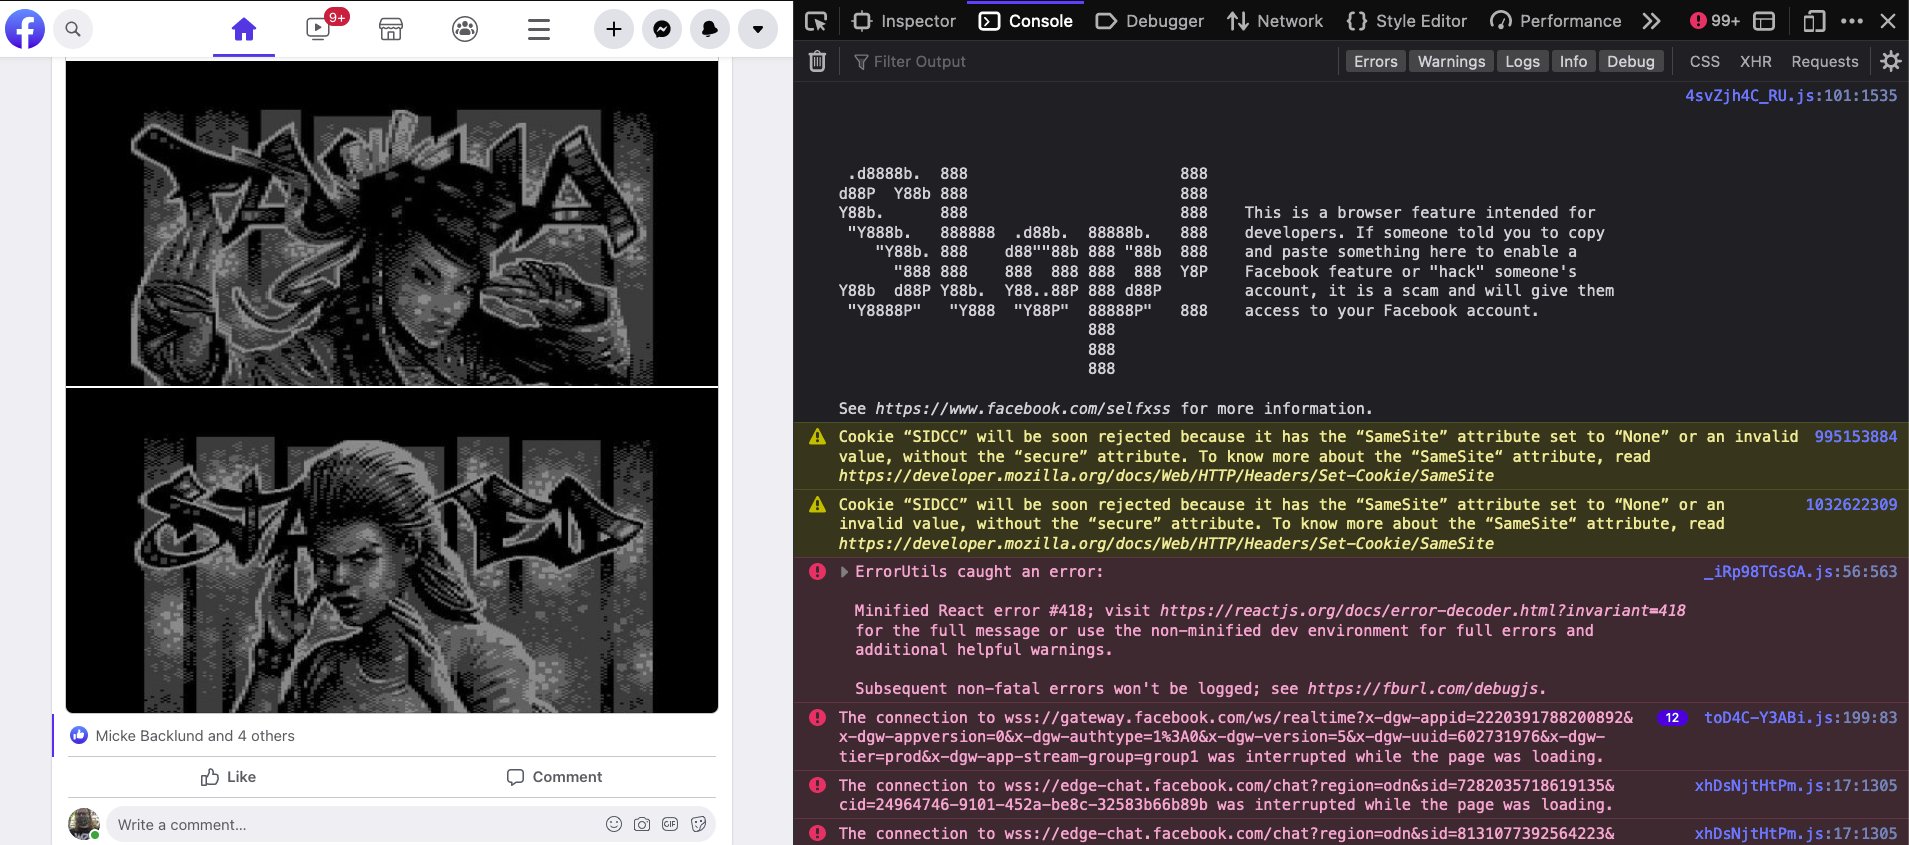Viewport: 1909px width, 845px height.
Task: Toggle responsive design mode icon
Action: tap(1814, 21)
